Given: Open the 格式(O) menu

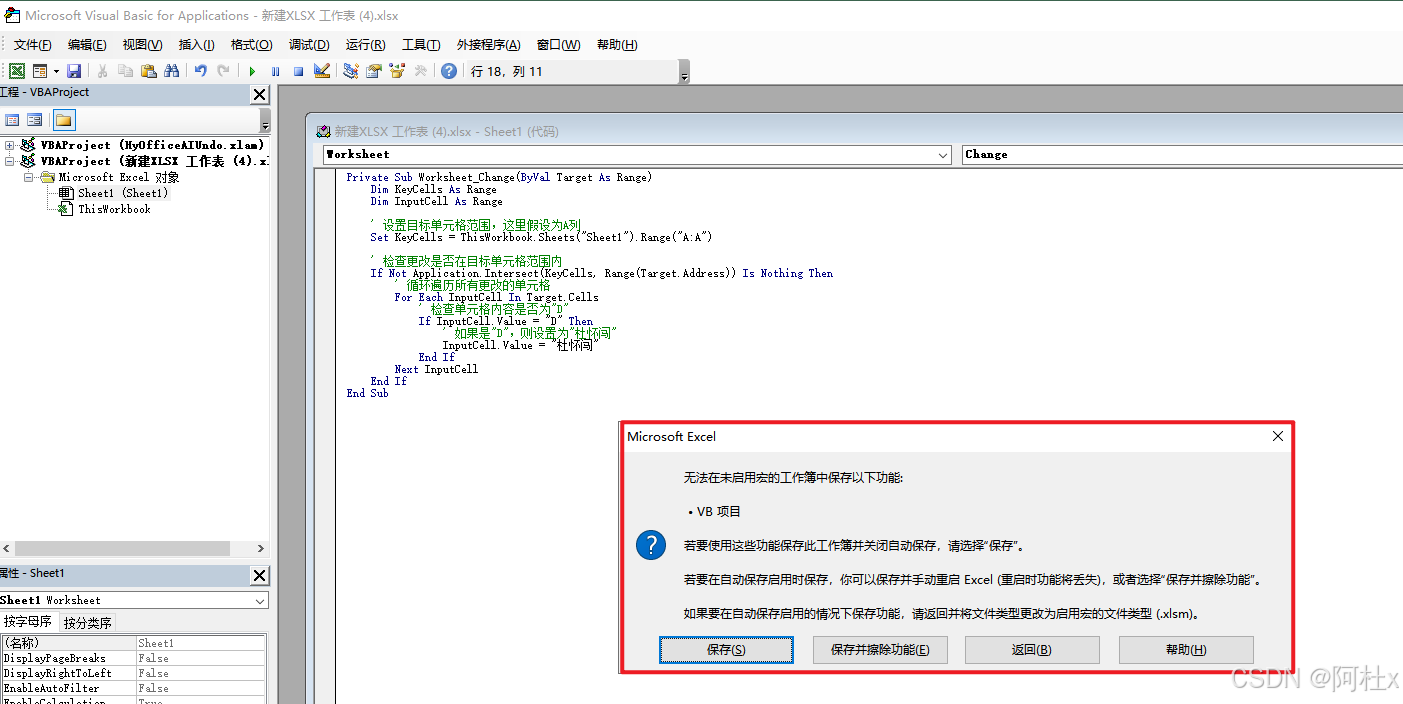Looking at the screenshot, I should click(251, 44).
